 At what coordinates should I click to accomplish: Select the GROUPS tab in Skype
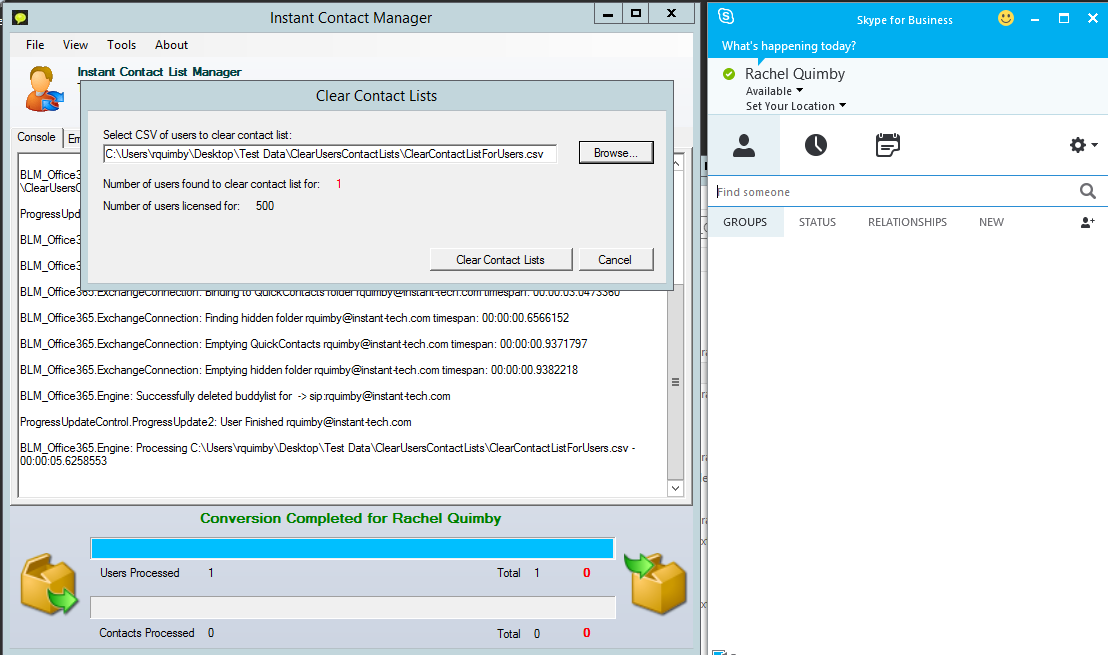coord(745,222)
